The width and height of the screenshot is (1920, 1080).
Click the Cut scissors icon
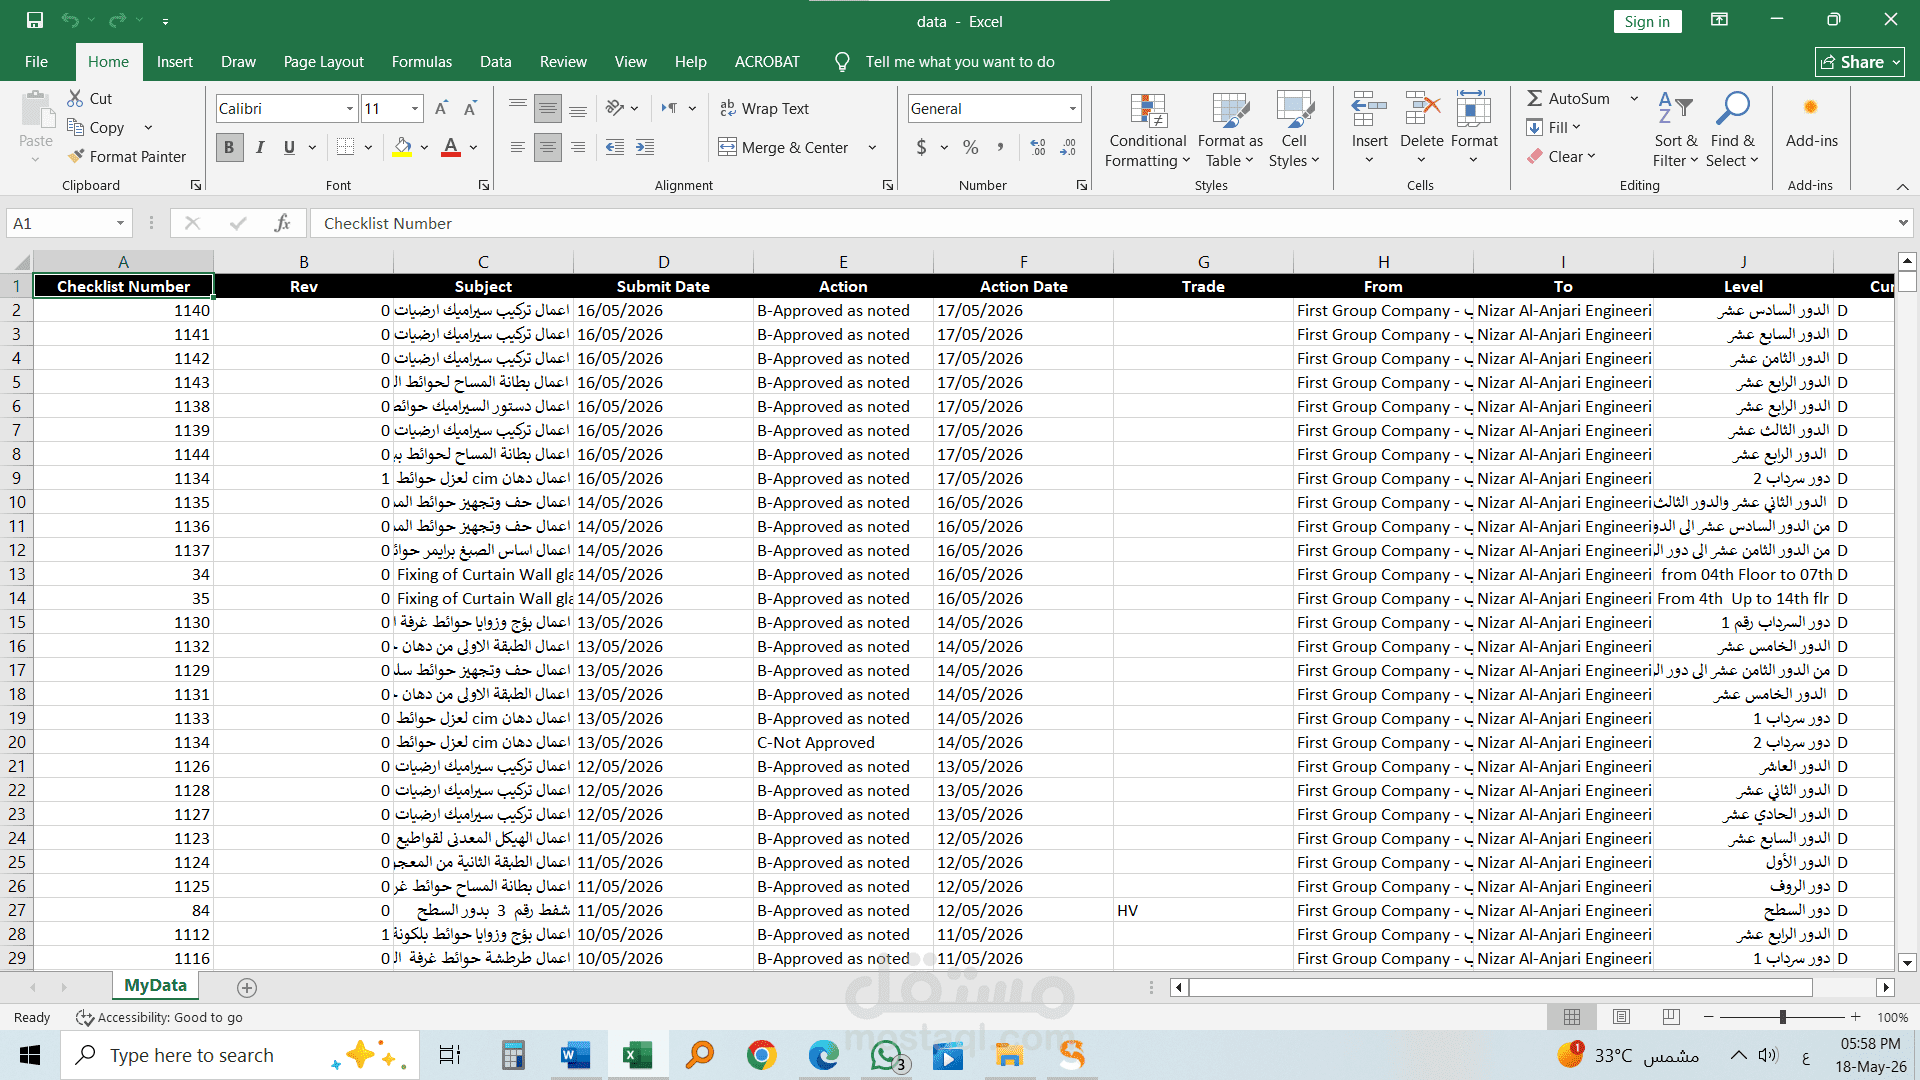coord(75,98)
